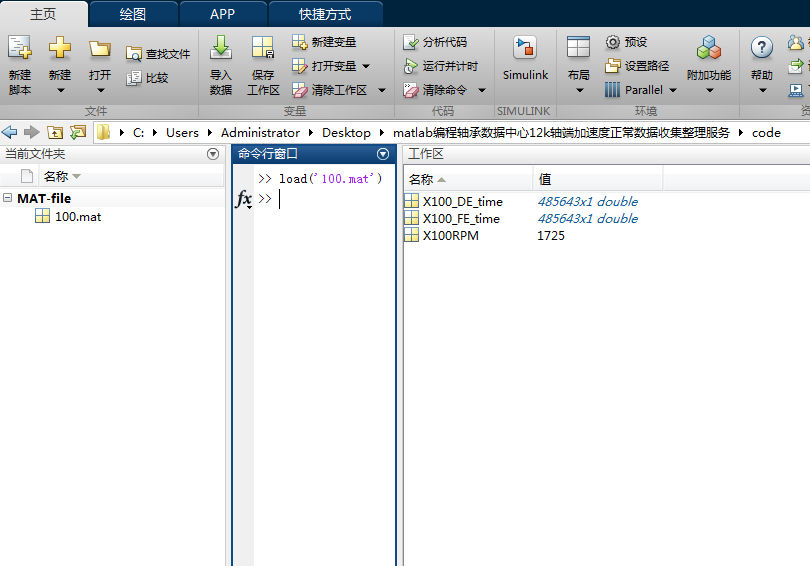Click the Forward arrow in the address bar
Viewport: 810px width, 566px height.
click(x=32, y=133)
